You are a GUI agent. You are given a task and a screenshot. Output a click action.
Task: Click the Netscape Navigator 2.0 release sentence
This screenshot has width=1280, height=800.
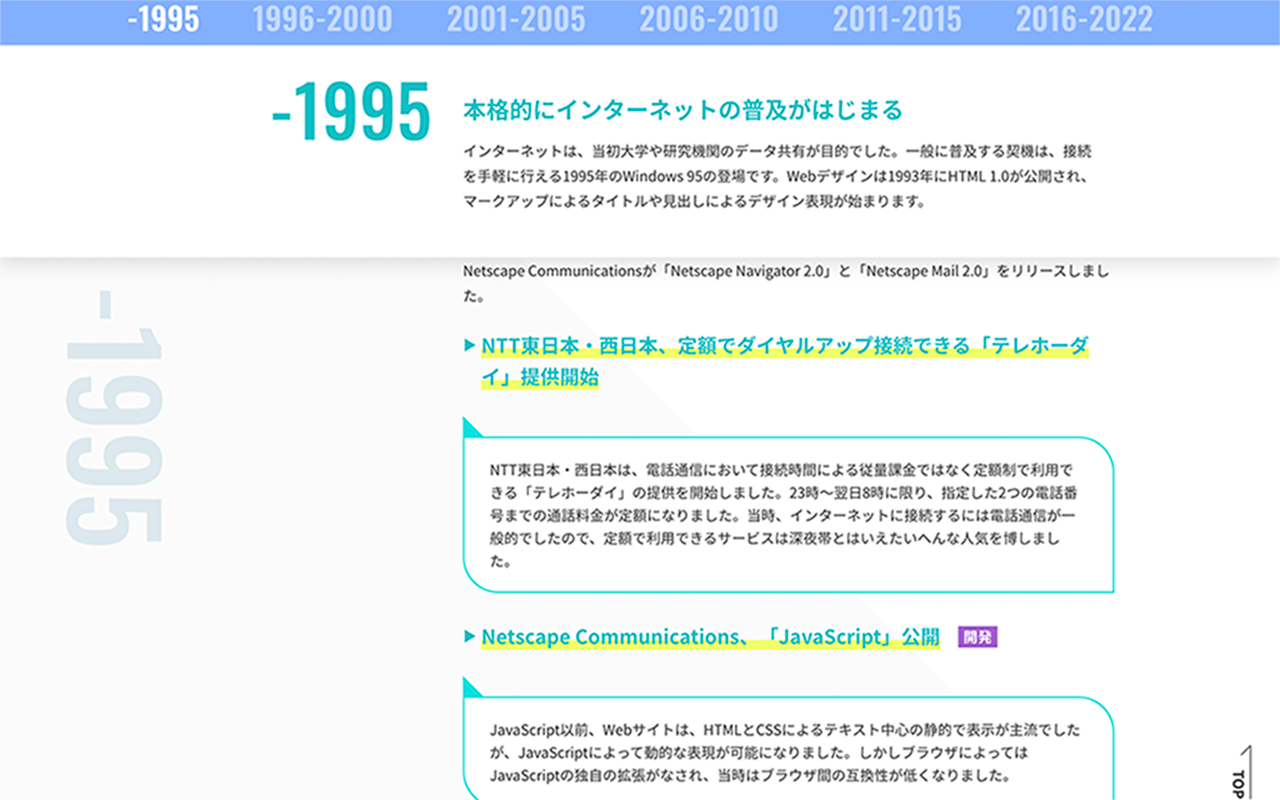(x=786, y=283)
